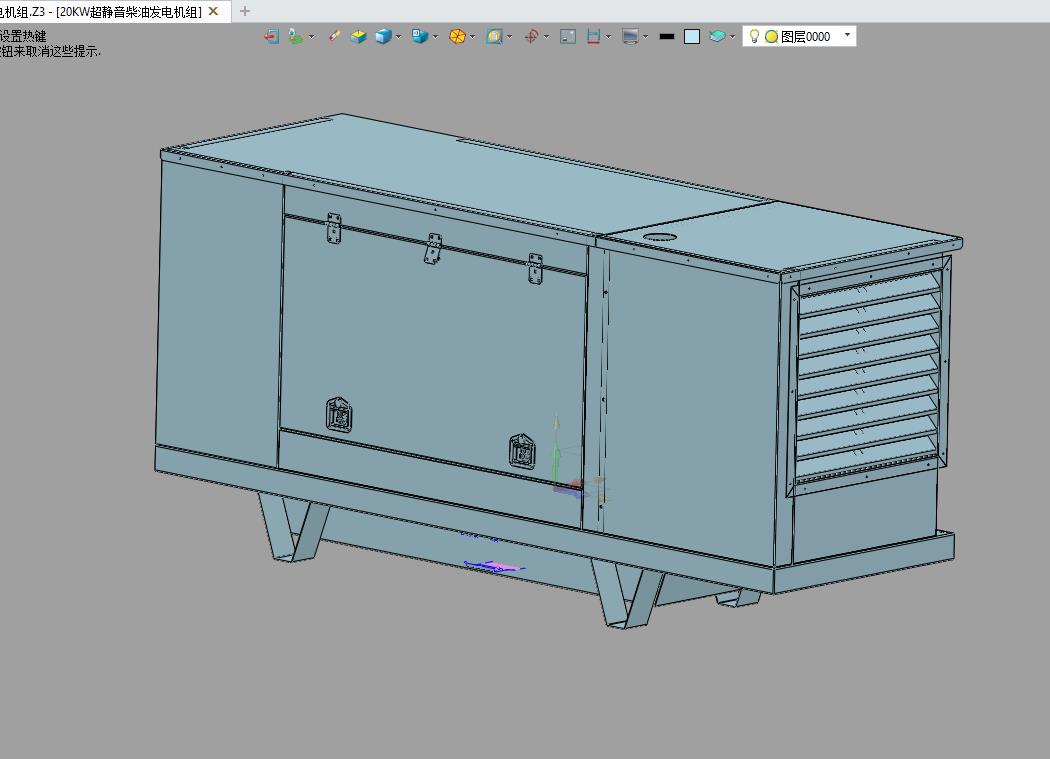Click the round exhaust hole on generator top

point(662,237)
